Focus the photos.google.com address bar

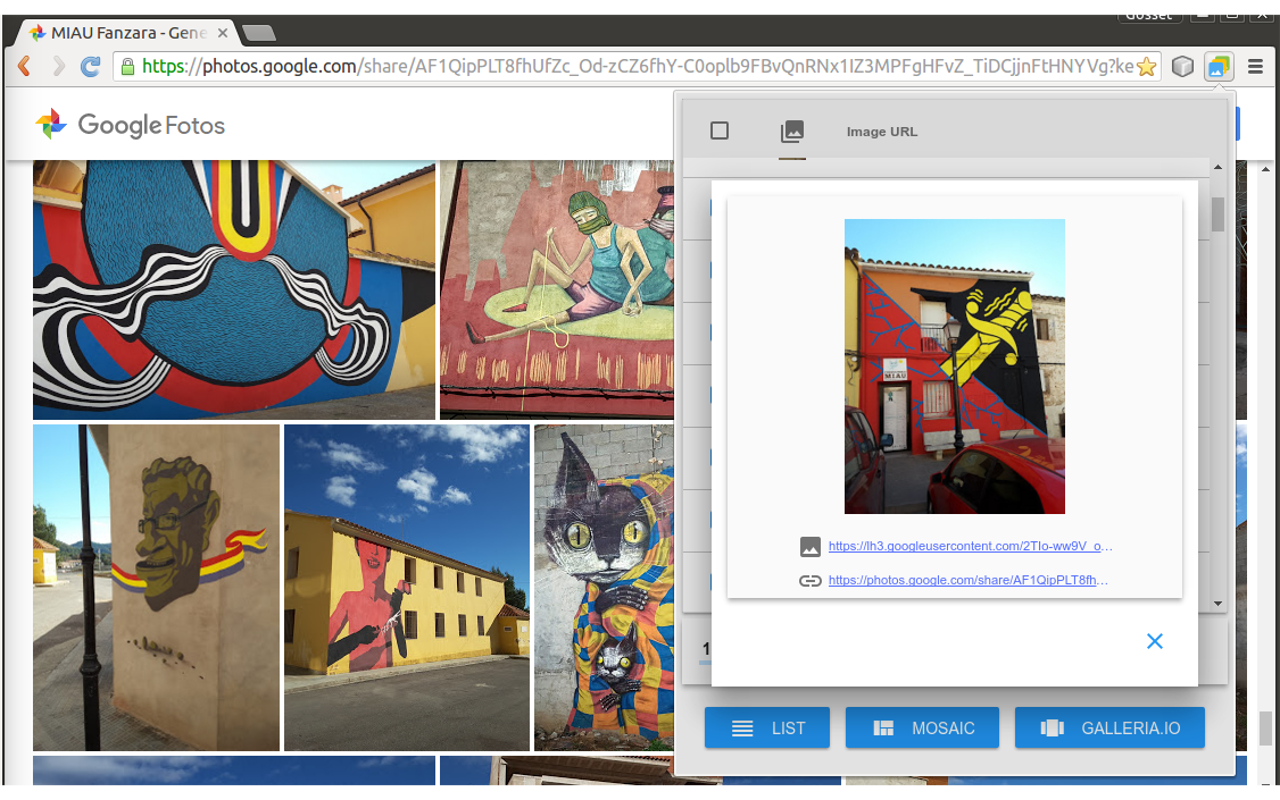pos(637,67)
